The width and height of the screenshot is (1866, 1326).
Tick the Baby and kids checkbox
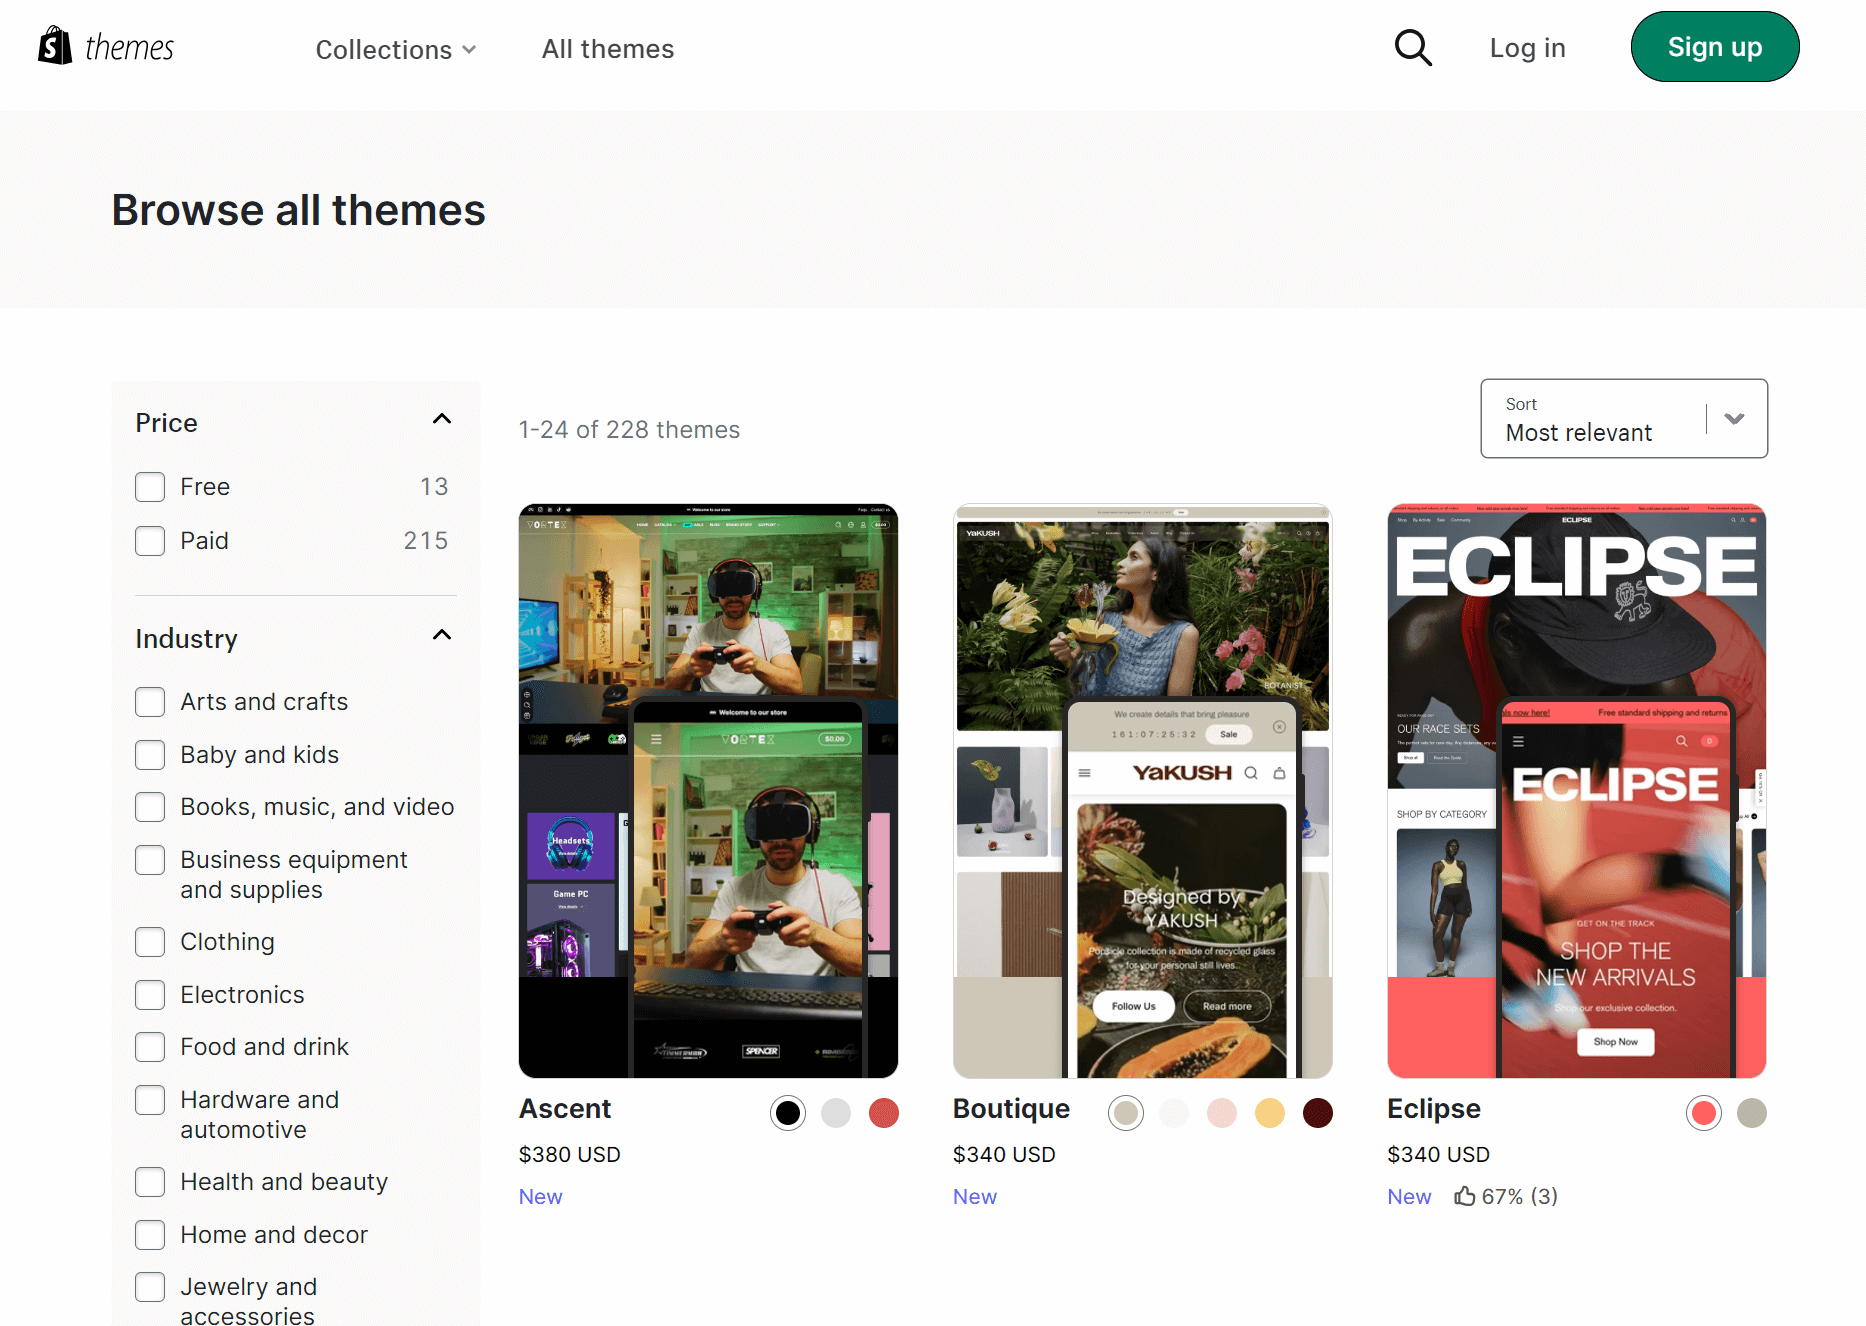click(x=150, y=755)
